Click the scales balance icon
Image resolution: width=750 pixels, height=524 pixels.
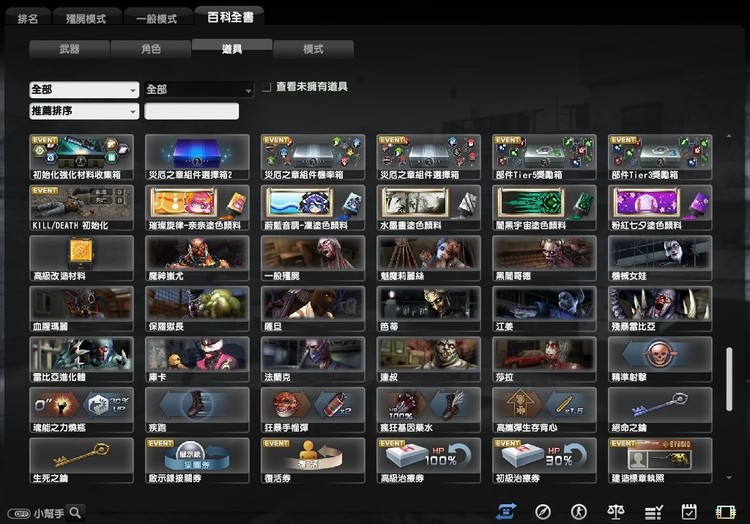615,511
